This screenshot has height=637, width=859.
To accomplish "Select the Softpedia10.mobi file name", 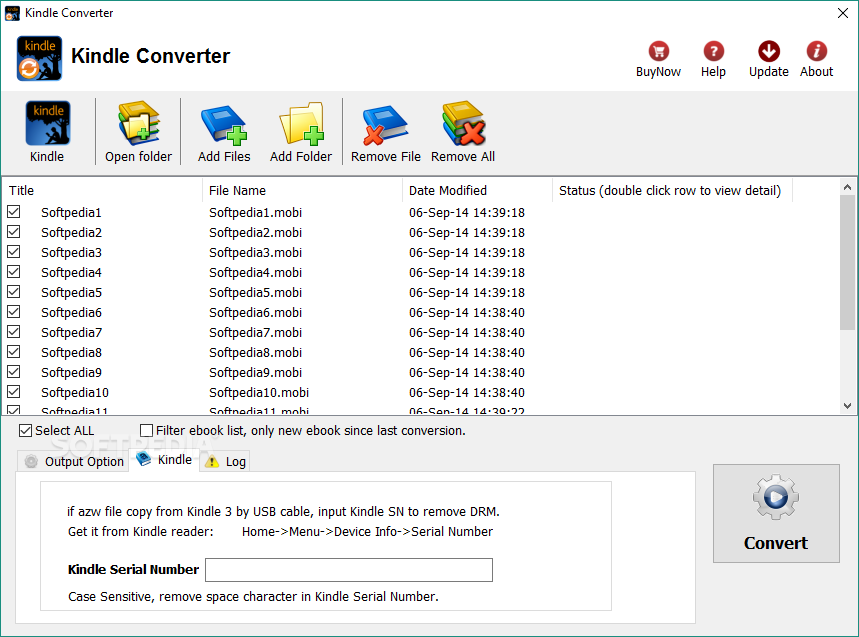I will tap(259, 393).
